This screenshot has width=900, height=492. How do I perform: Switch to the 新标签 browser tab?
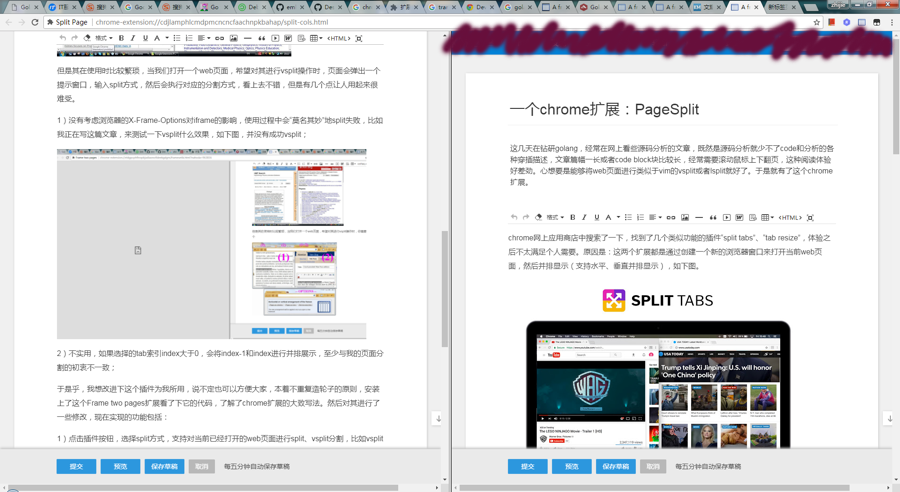click(781, 7)
